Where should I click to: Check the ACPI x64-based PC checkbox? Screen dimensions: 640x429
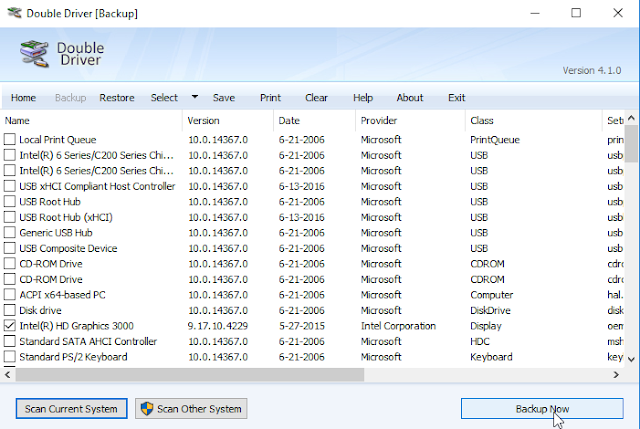tap(9, 295)
